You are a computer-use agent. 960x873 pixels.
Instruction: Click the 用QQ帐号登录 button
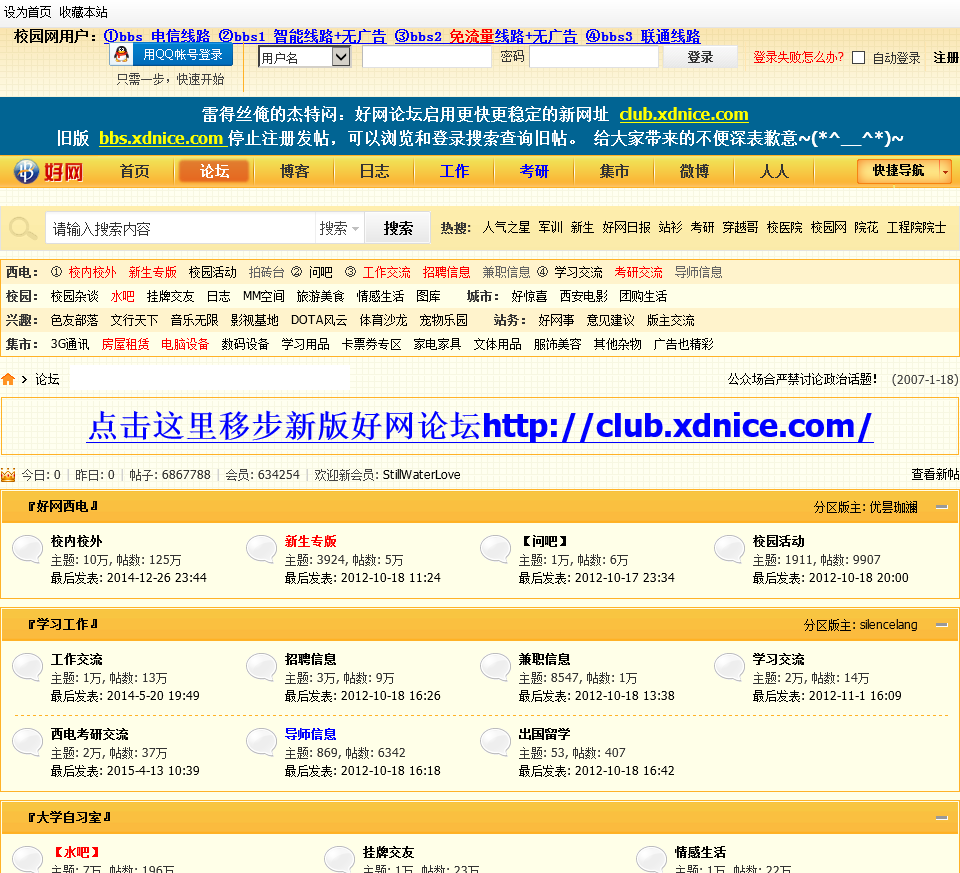[x=171, y=54]
